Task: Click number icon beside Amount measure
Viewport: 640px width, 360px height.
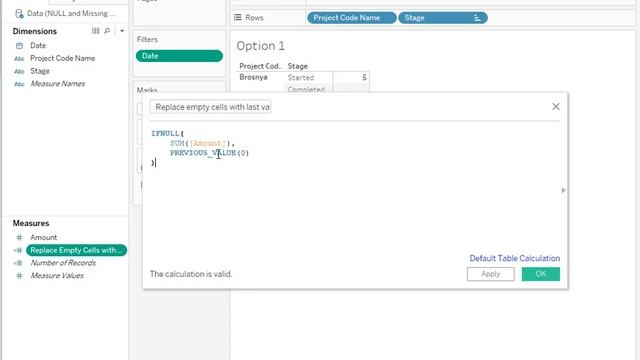Action: coord(19,238)
